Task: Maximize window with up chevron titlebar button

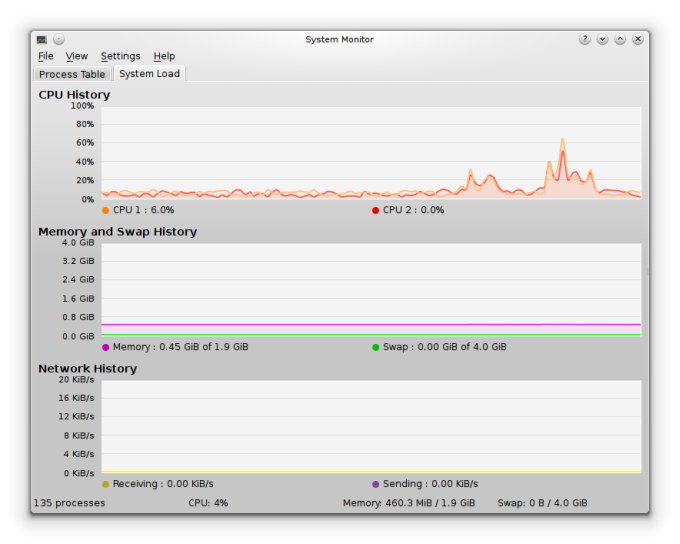Action: [x=620, y=39]
